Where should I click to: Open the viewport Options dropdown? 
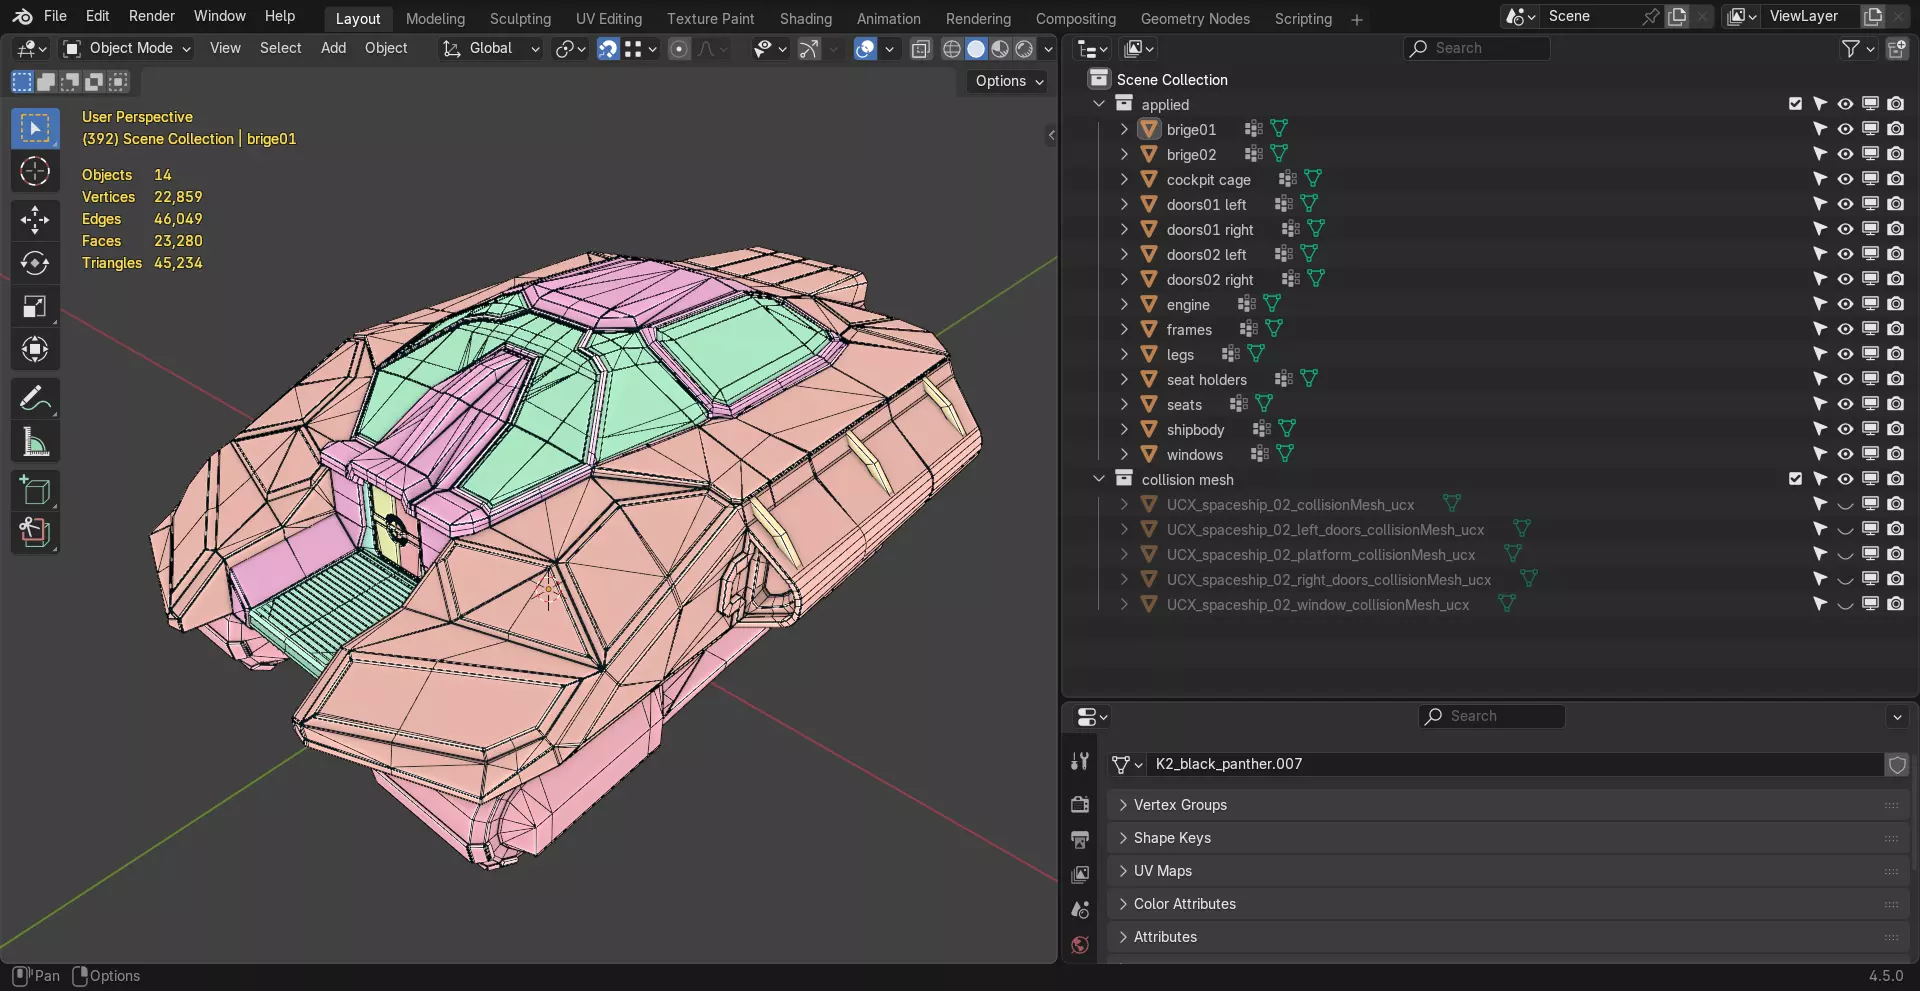[x=1009, y=81]
